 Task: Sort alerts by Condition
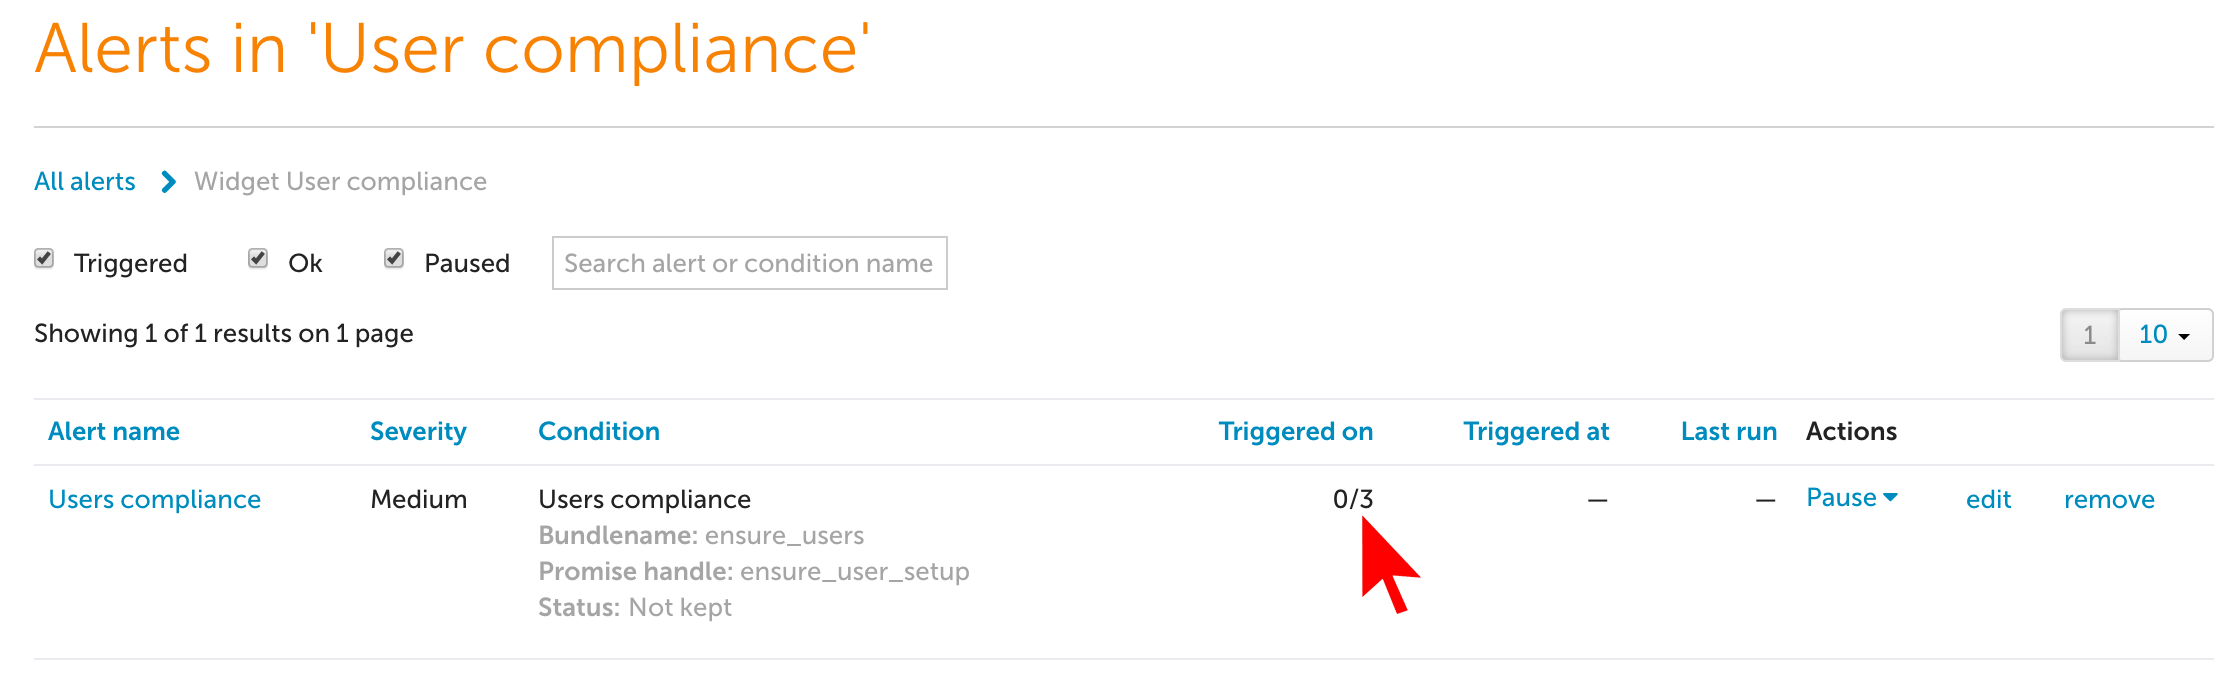[x=598, y=431]
